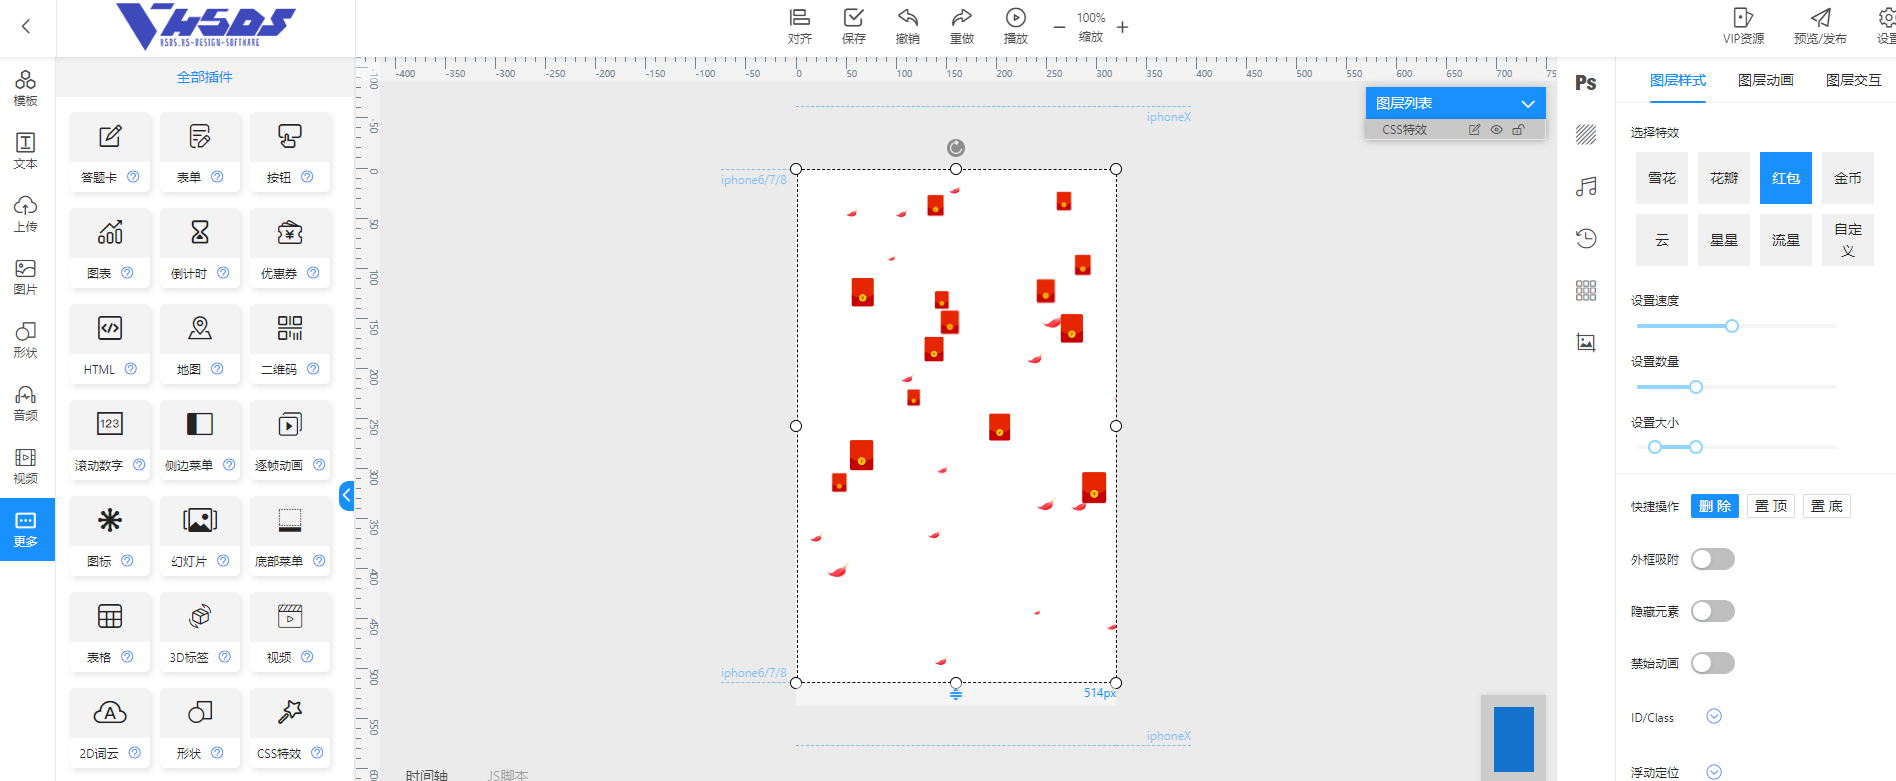Adjust the 设置数量 quantity slider
The height and width of the screenshot is (781, 1896).
point(1696,387)
